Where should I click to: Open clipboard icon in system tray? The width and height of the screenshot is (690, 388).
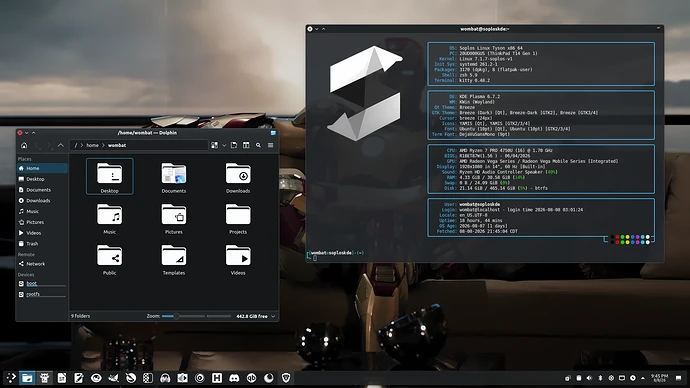pyautogui.click(x=579, y=378)
